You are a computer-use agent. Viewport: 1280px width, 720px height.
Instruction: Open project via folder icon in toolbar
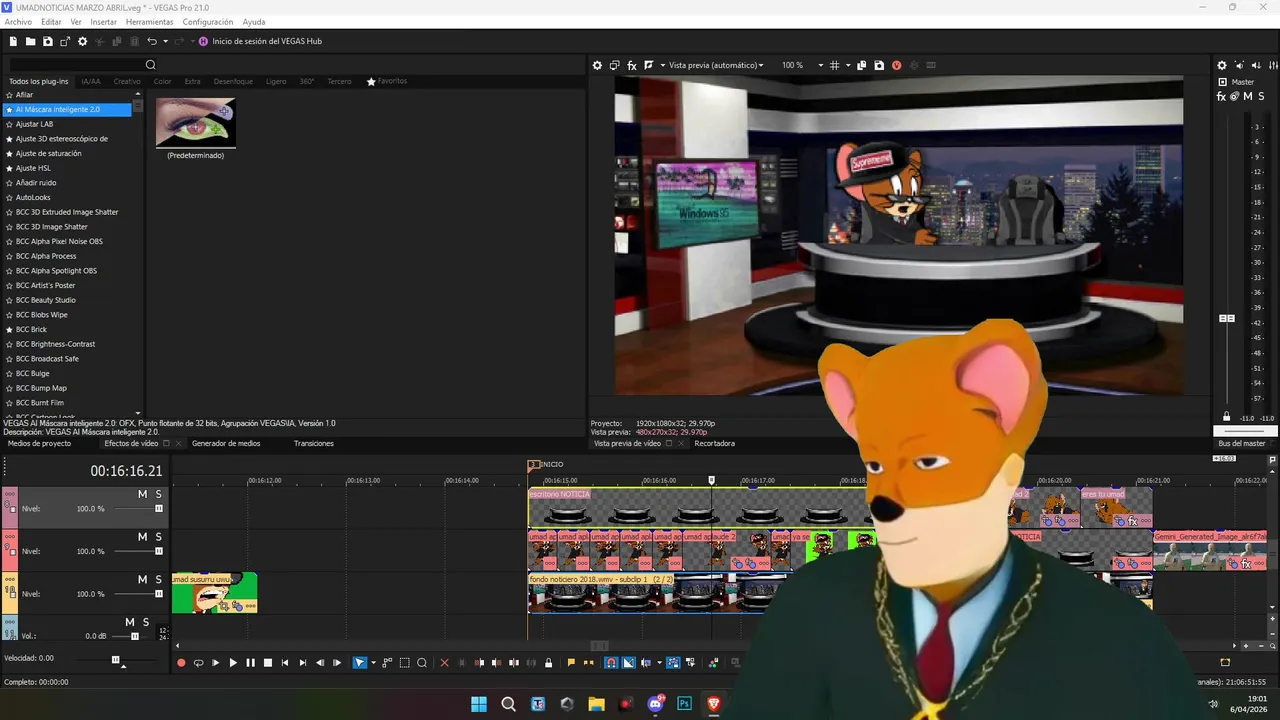[31, 41]
